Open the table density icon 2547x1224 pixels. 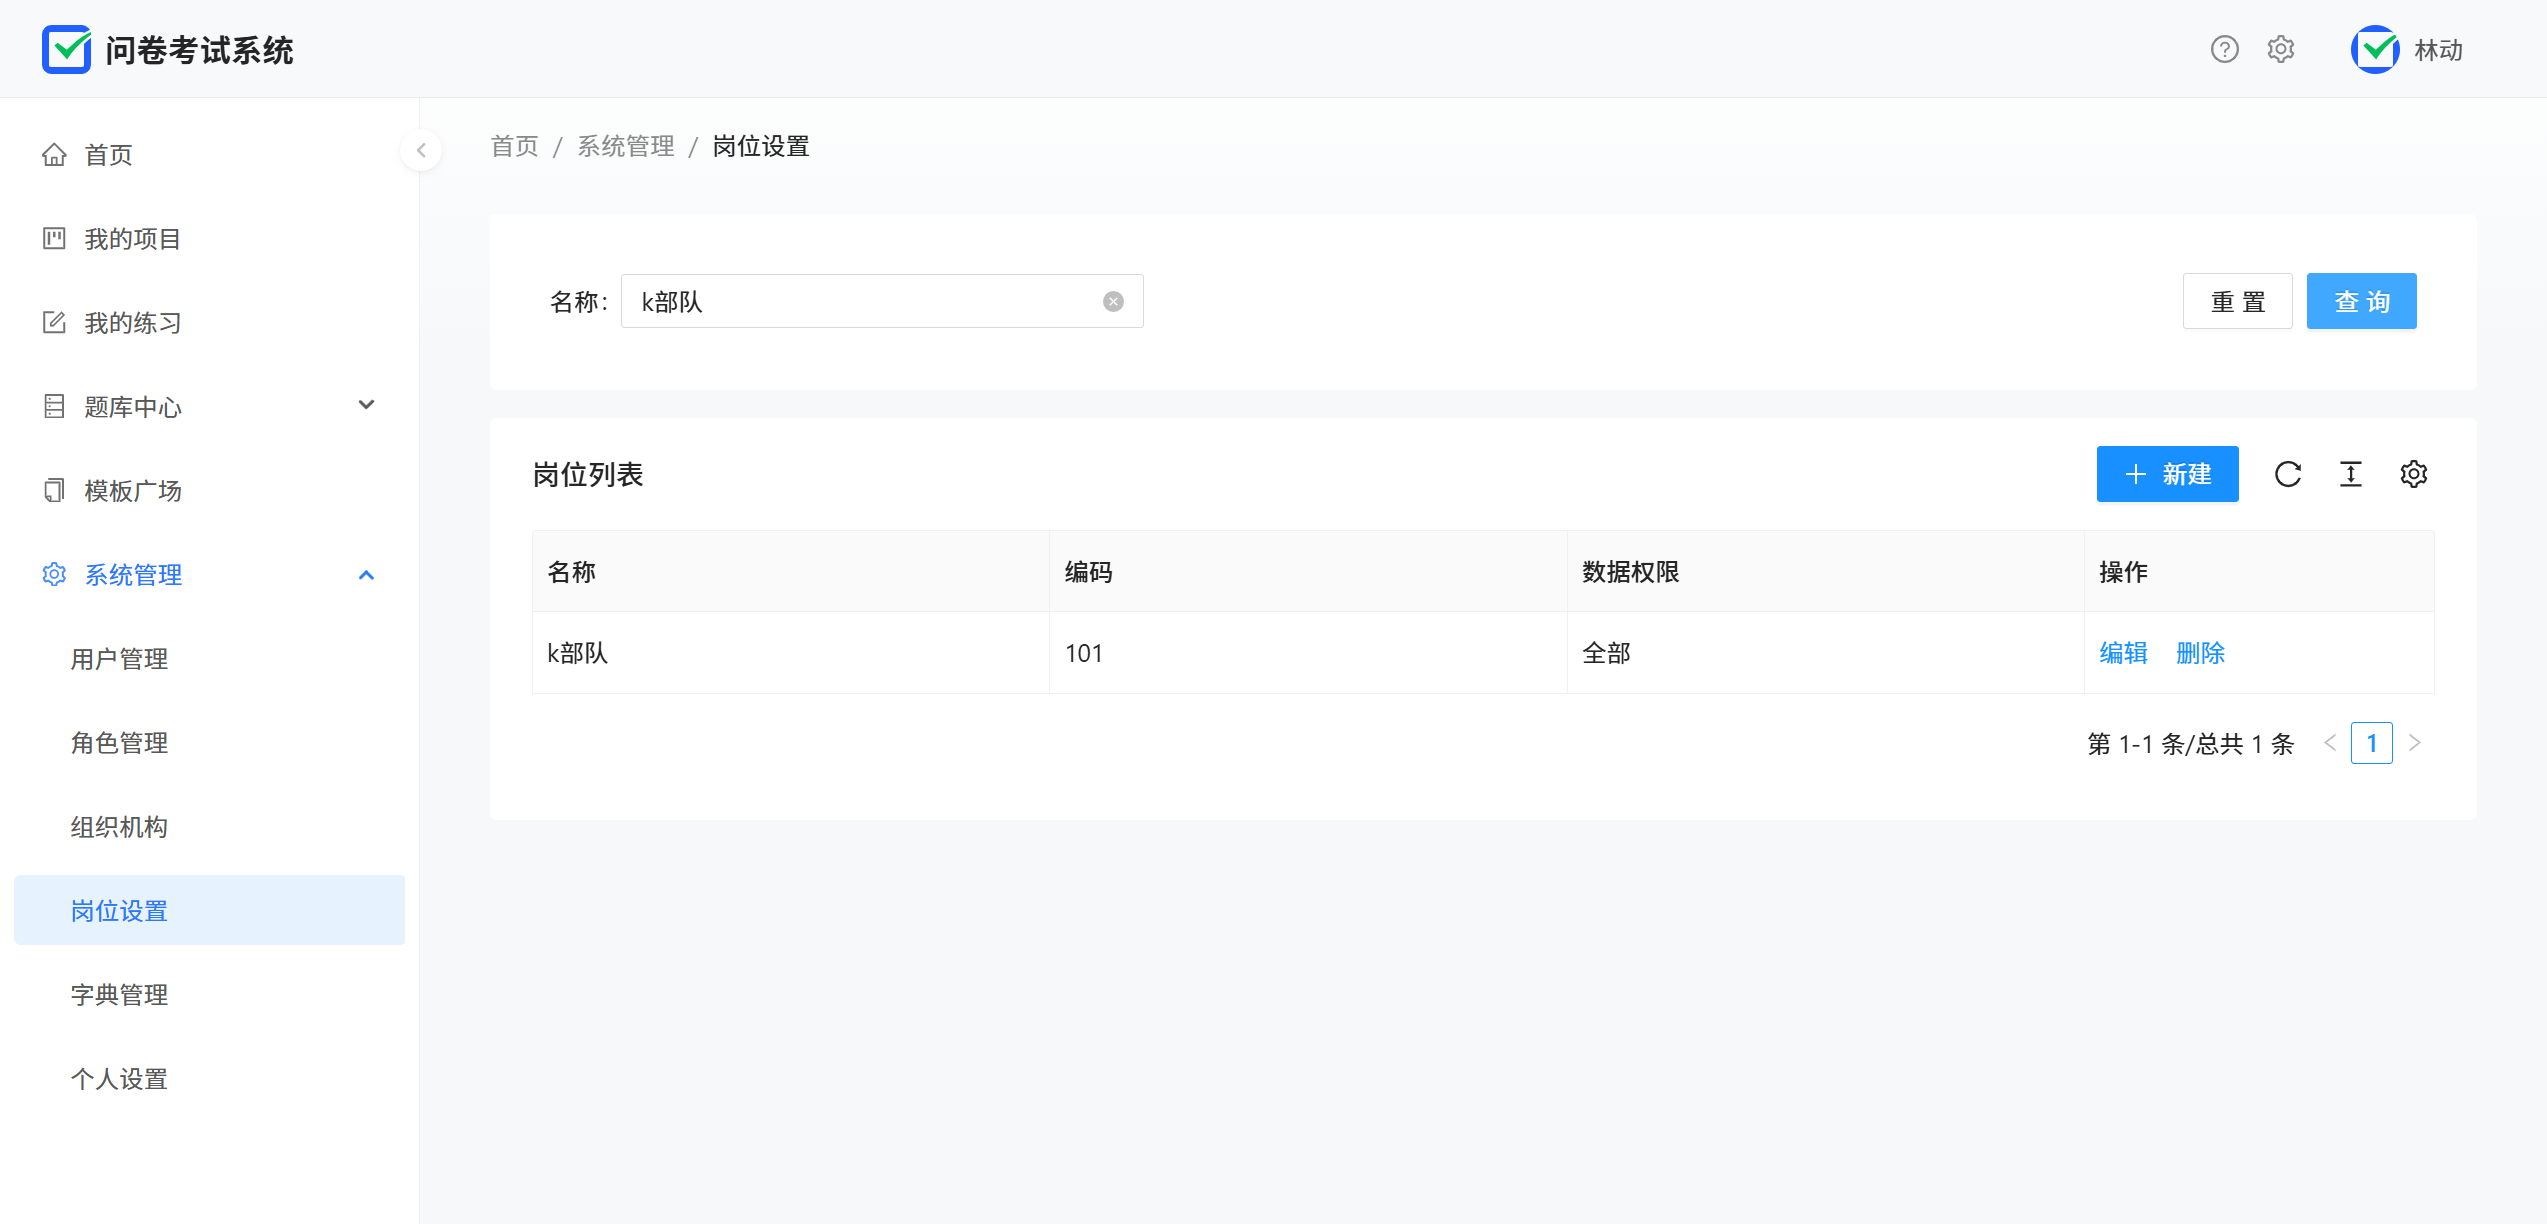(x=2351, y=474)
